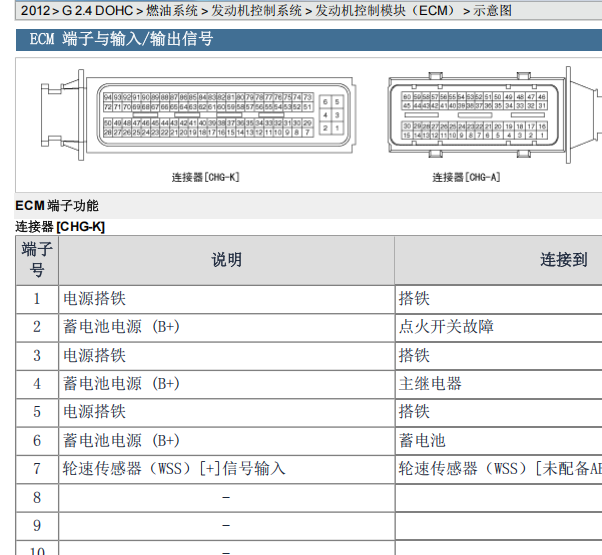
Task: Select terminal number 4 cell
Action: [x=37, y=384]
